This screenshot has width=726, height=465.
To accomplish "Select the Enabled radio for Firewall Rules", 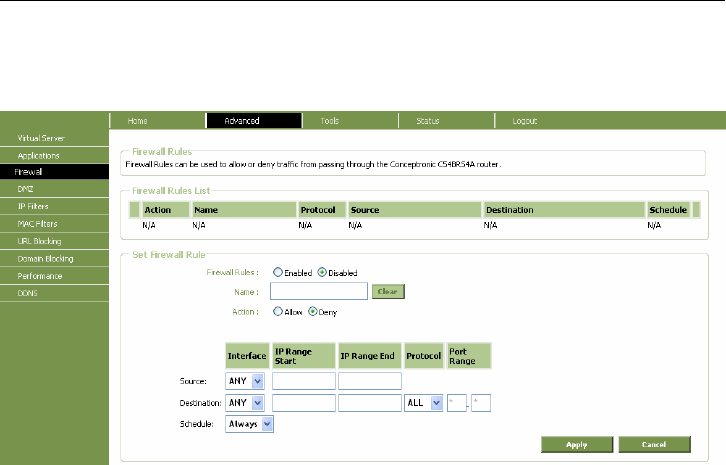I will click(x=278, y=272).
